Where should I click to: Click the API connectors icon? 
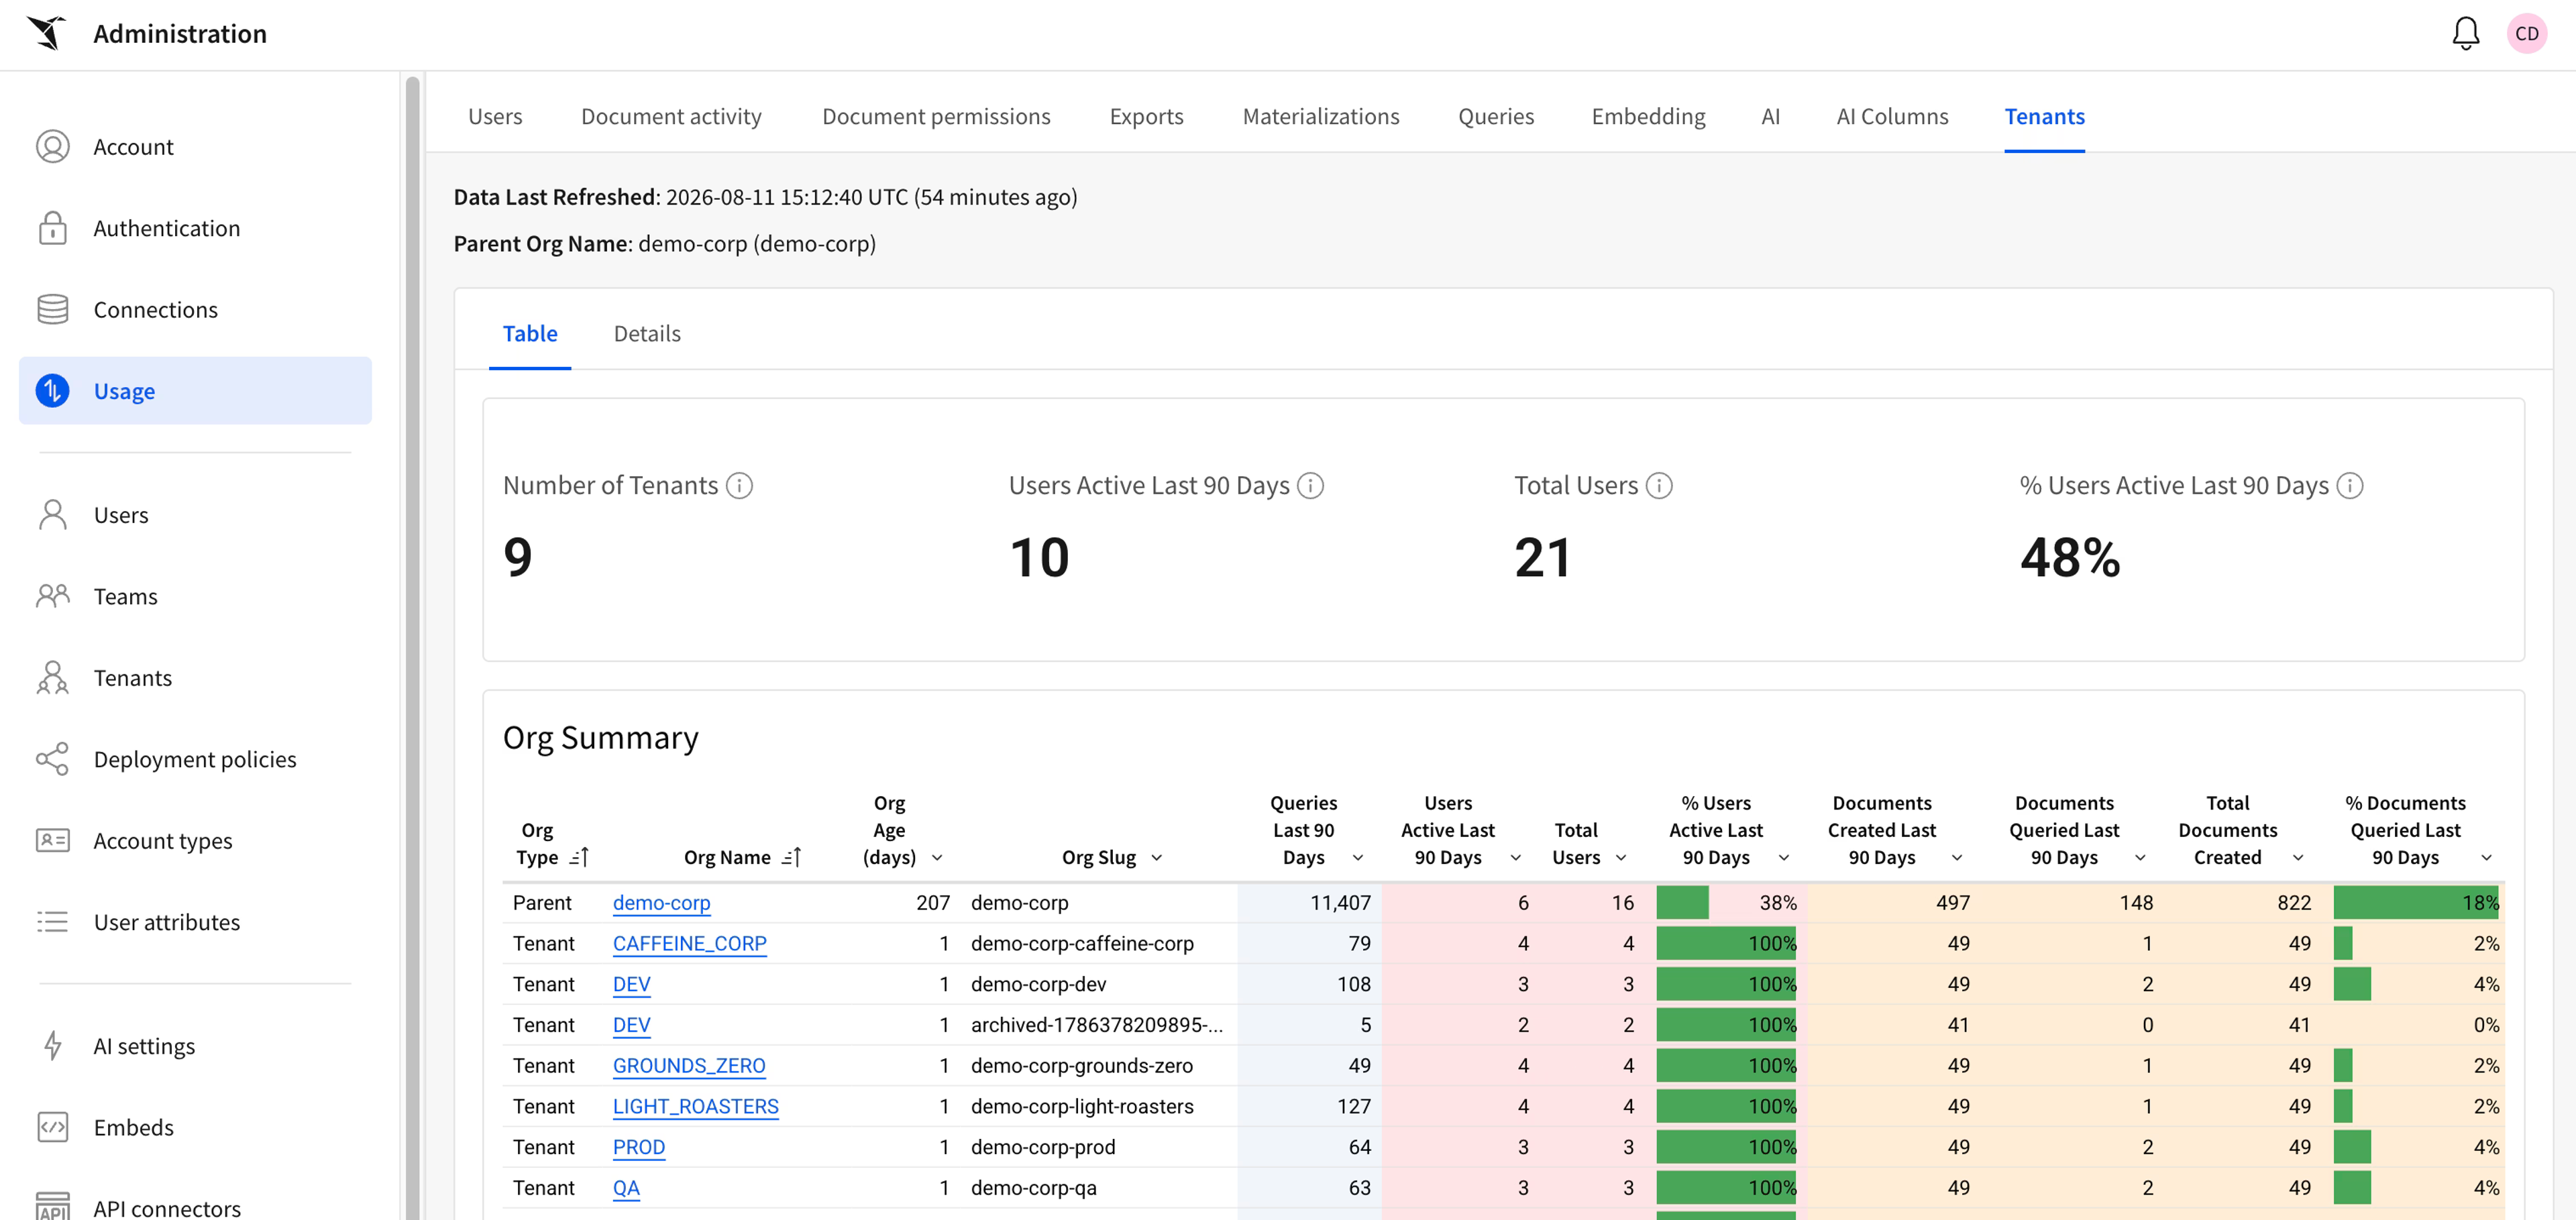point(53,1205)
